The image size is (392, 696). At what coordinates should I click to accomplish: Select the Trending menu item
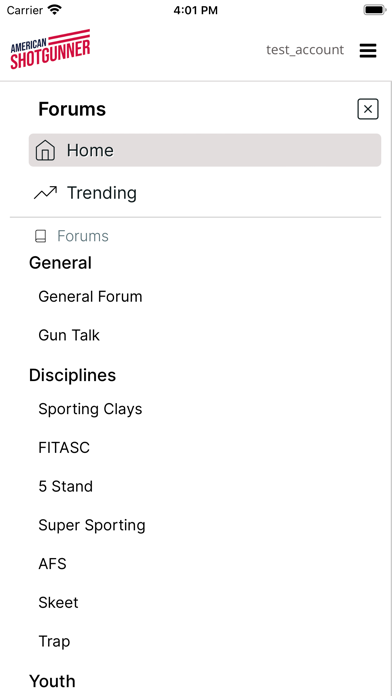tap(205, 193)
